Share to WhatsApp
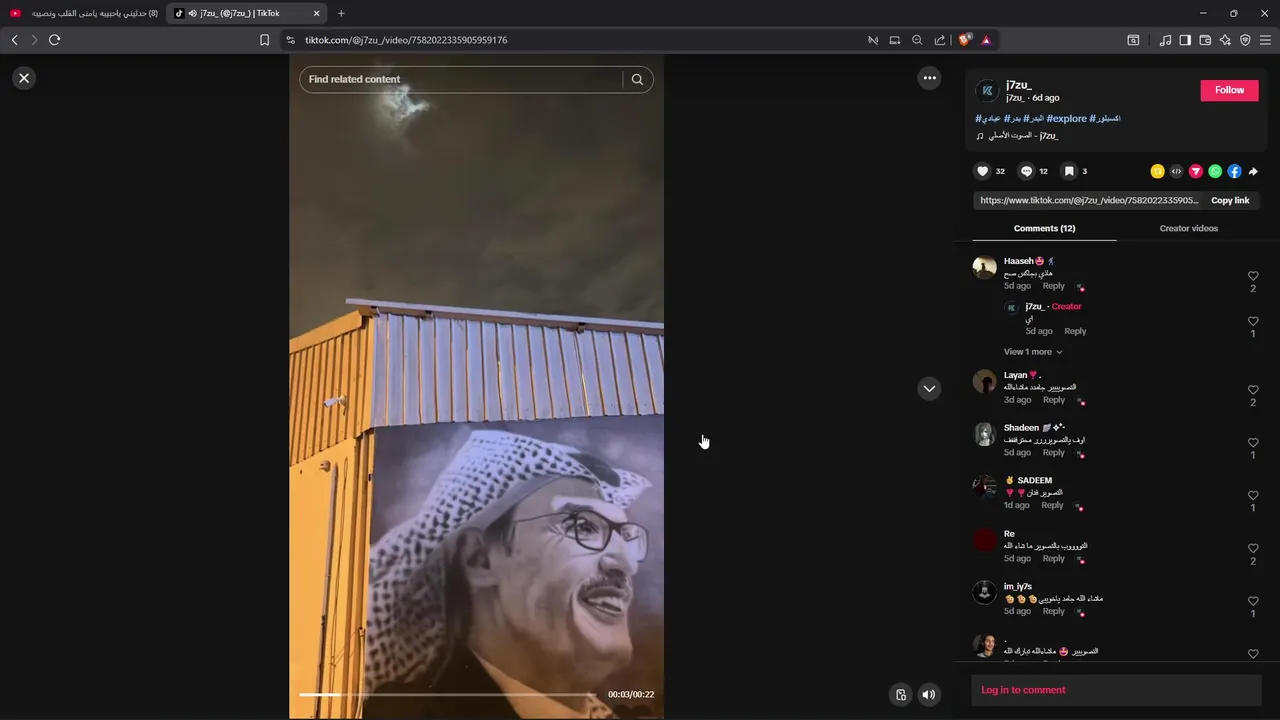This screenshot has height=720, width=1280. tap(1215, 171)
